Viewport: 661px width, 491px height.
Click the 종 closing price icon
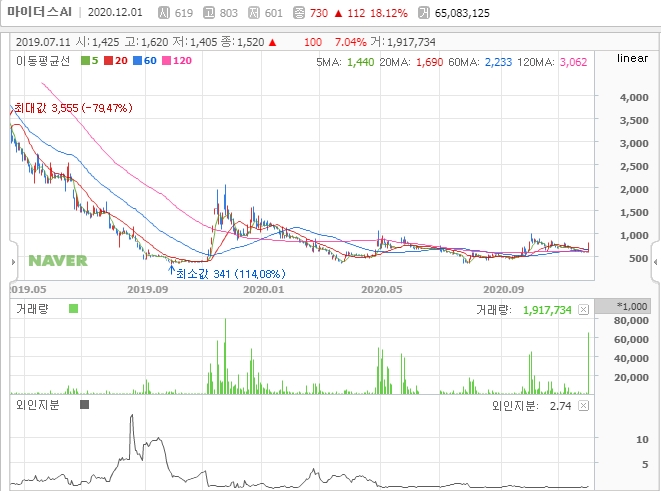[298, 13]
